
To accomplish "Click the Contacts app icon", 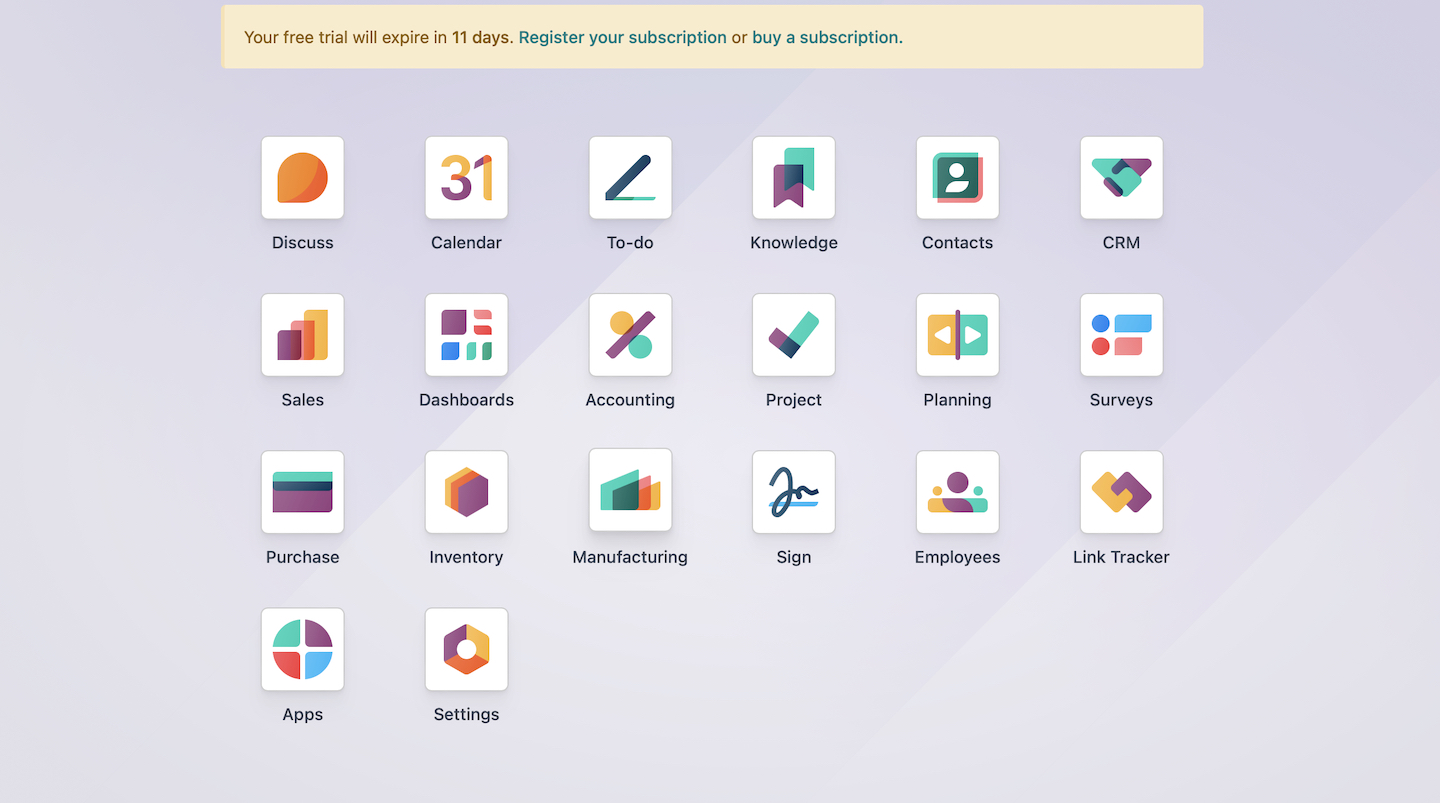I will pos(957,178).
